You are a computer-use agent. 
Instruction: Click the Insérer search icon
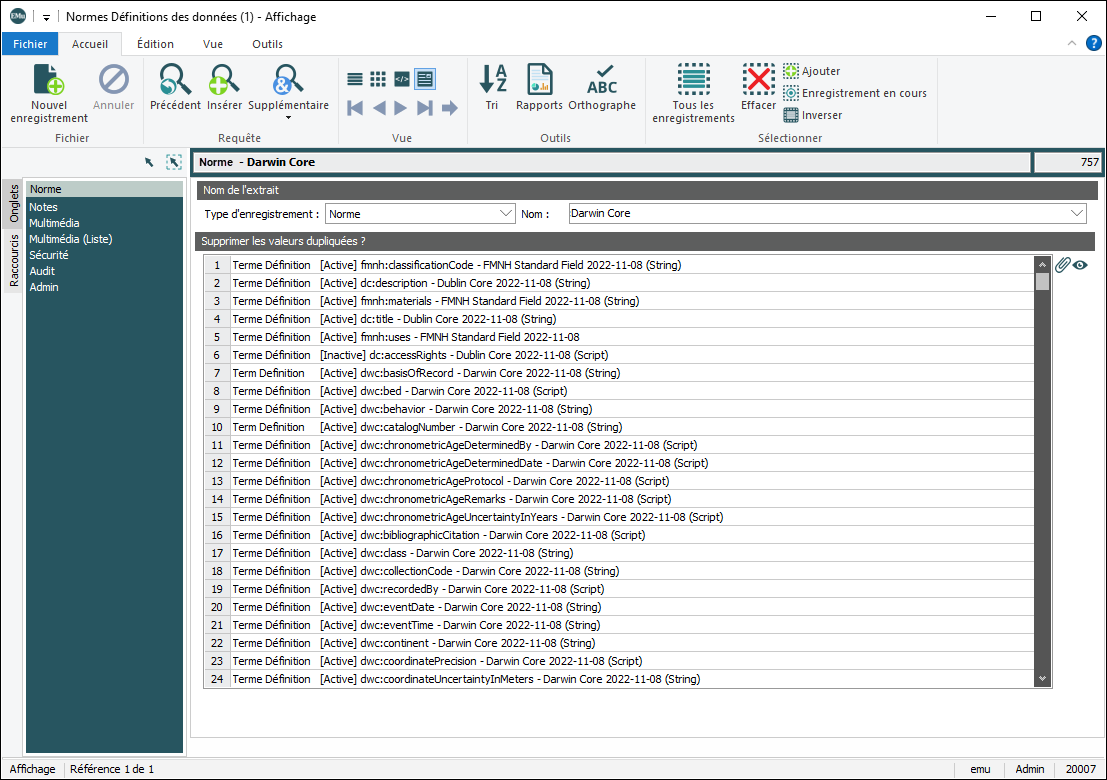[224, 80]
